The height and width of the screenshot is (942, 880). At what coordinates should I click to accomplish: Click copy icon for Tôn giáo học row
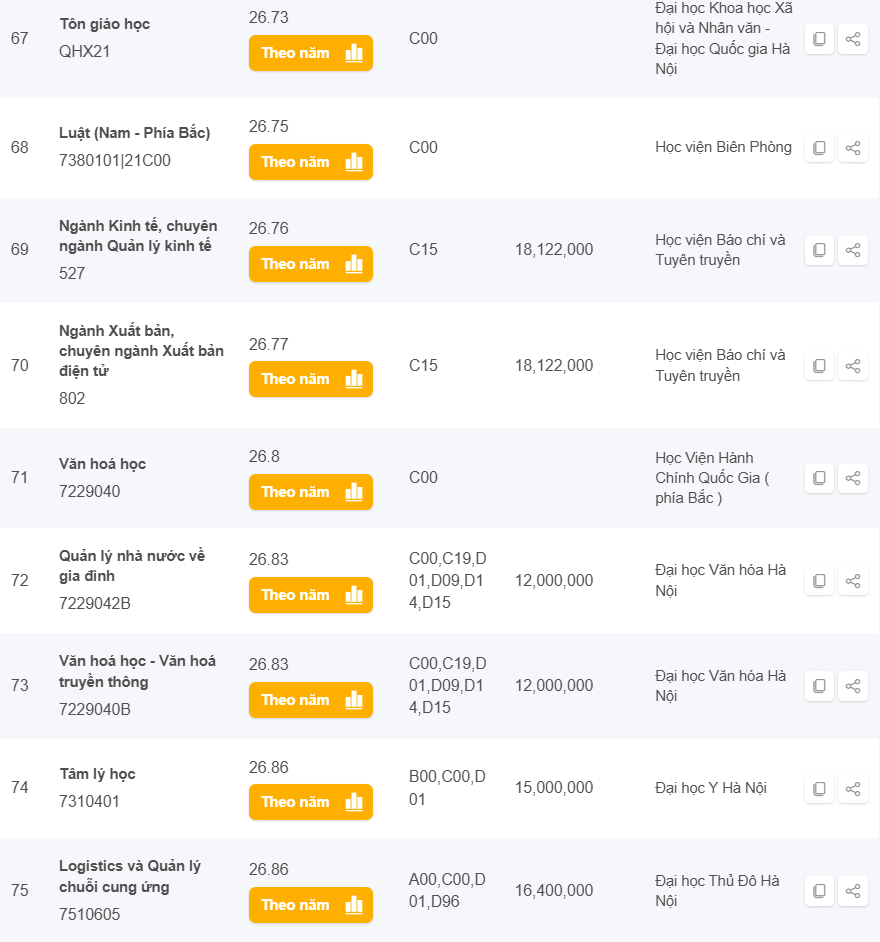coord(819,39)
